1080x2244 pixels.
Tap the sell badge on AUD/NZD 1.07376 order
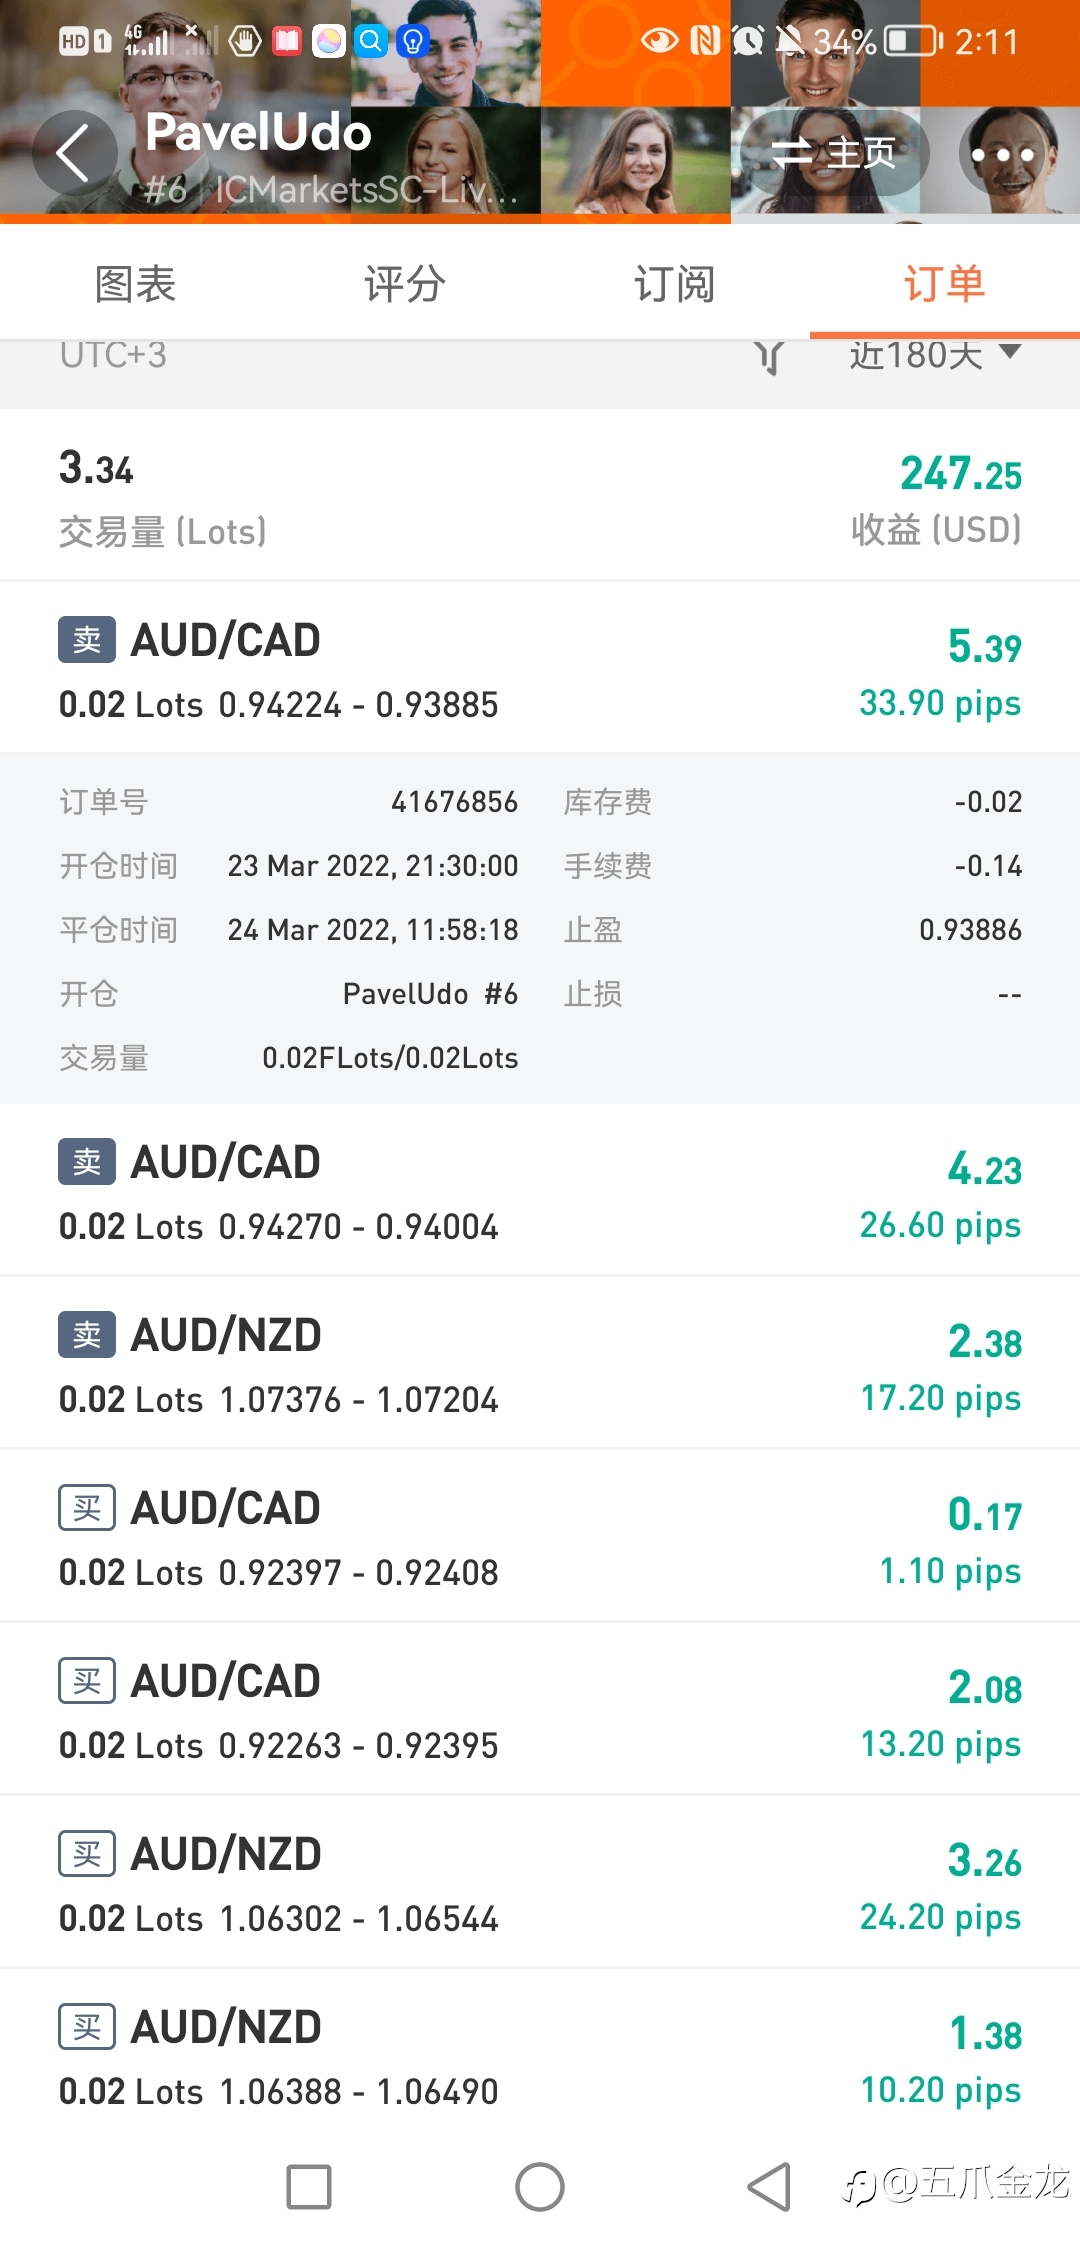tap(87, 1335)
